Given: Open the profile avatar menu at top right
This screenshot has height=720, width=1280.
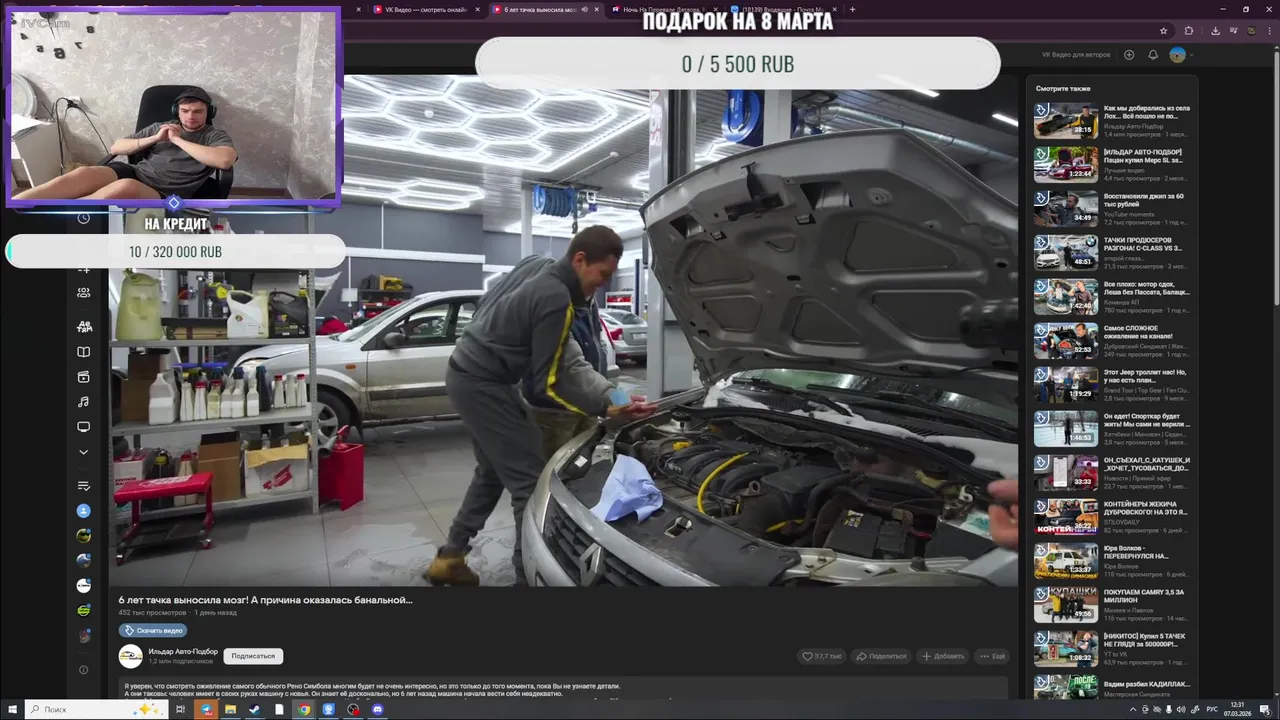Looking at the screenshot, I should (x=1180, y=55).
